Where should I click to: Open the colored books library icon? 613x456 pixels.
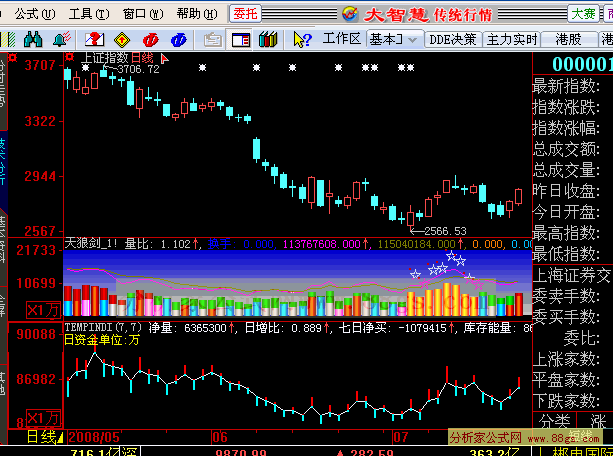(268, 39)
